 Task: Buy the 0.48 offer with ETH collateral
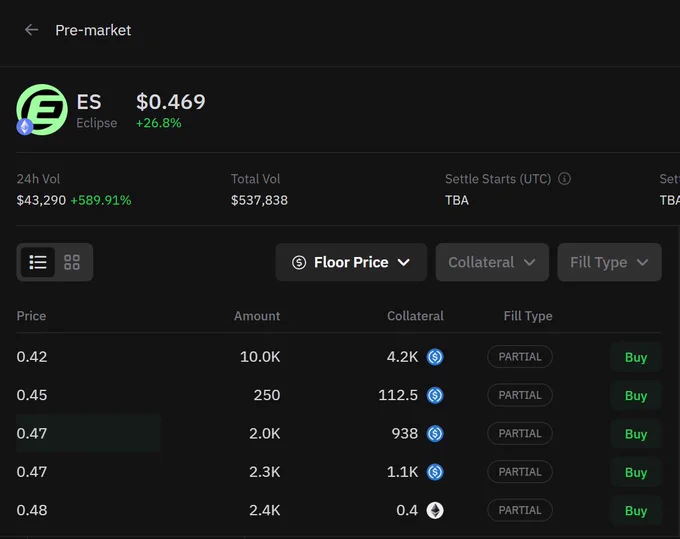point(636,511)
